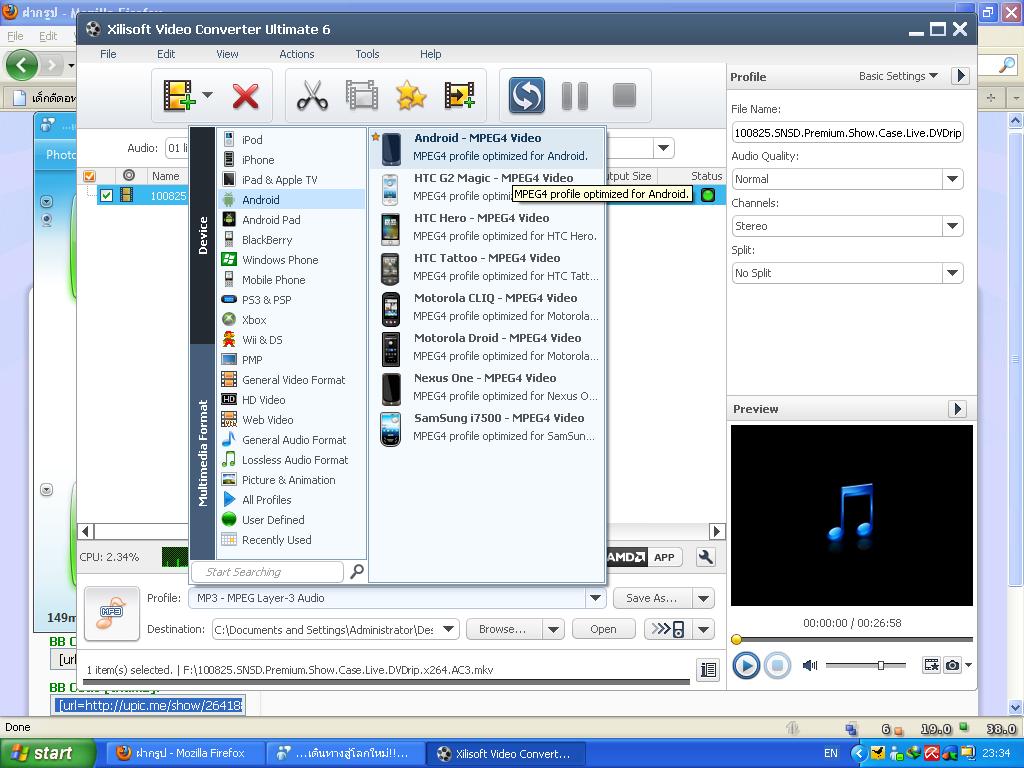
Task: Select the Android Pad category
Action: click(291, 220)
